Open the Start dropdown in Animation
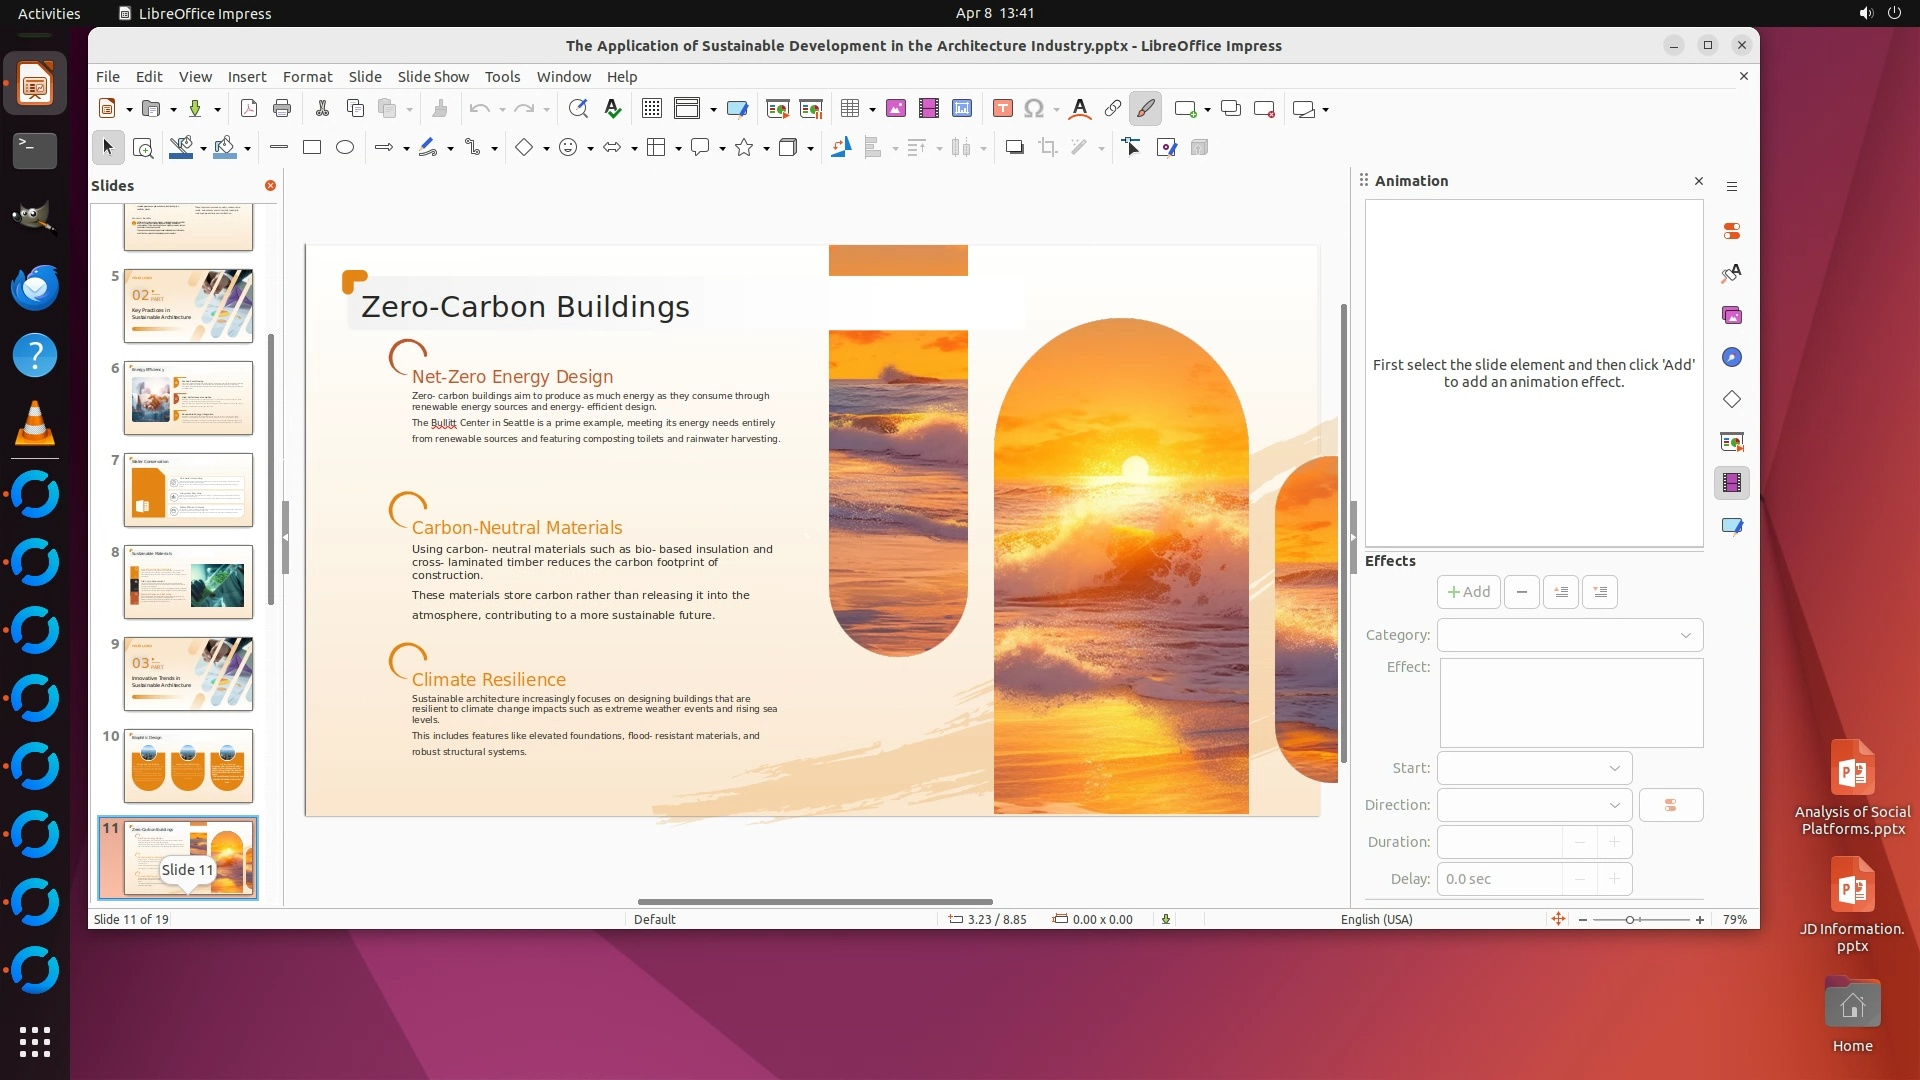 (1534, 769)
